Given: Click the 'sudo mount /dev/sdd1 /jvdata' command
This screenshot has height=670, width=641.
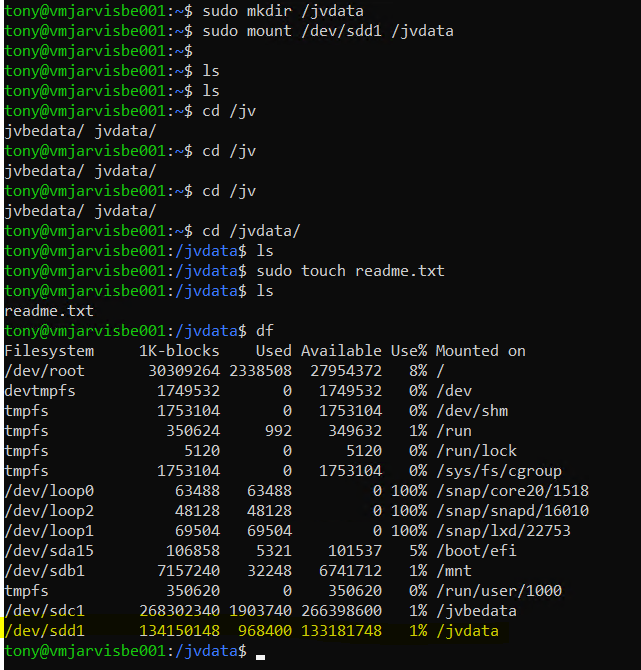Looking at the screenshot, I should (328, 31).
